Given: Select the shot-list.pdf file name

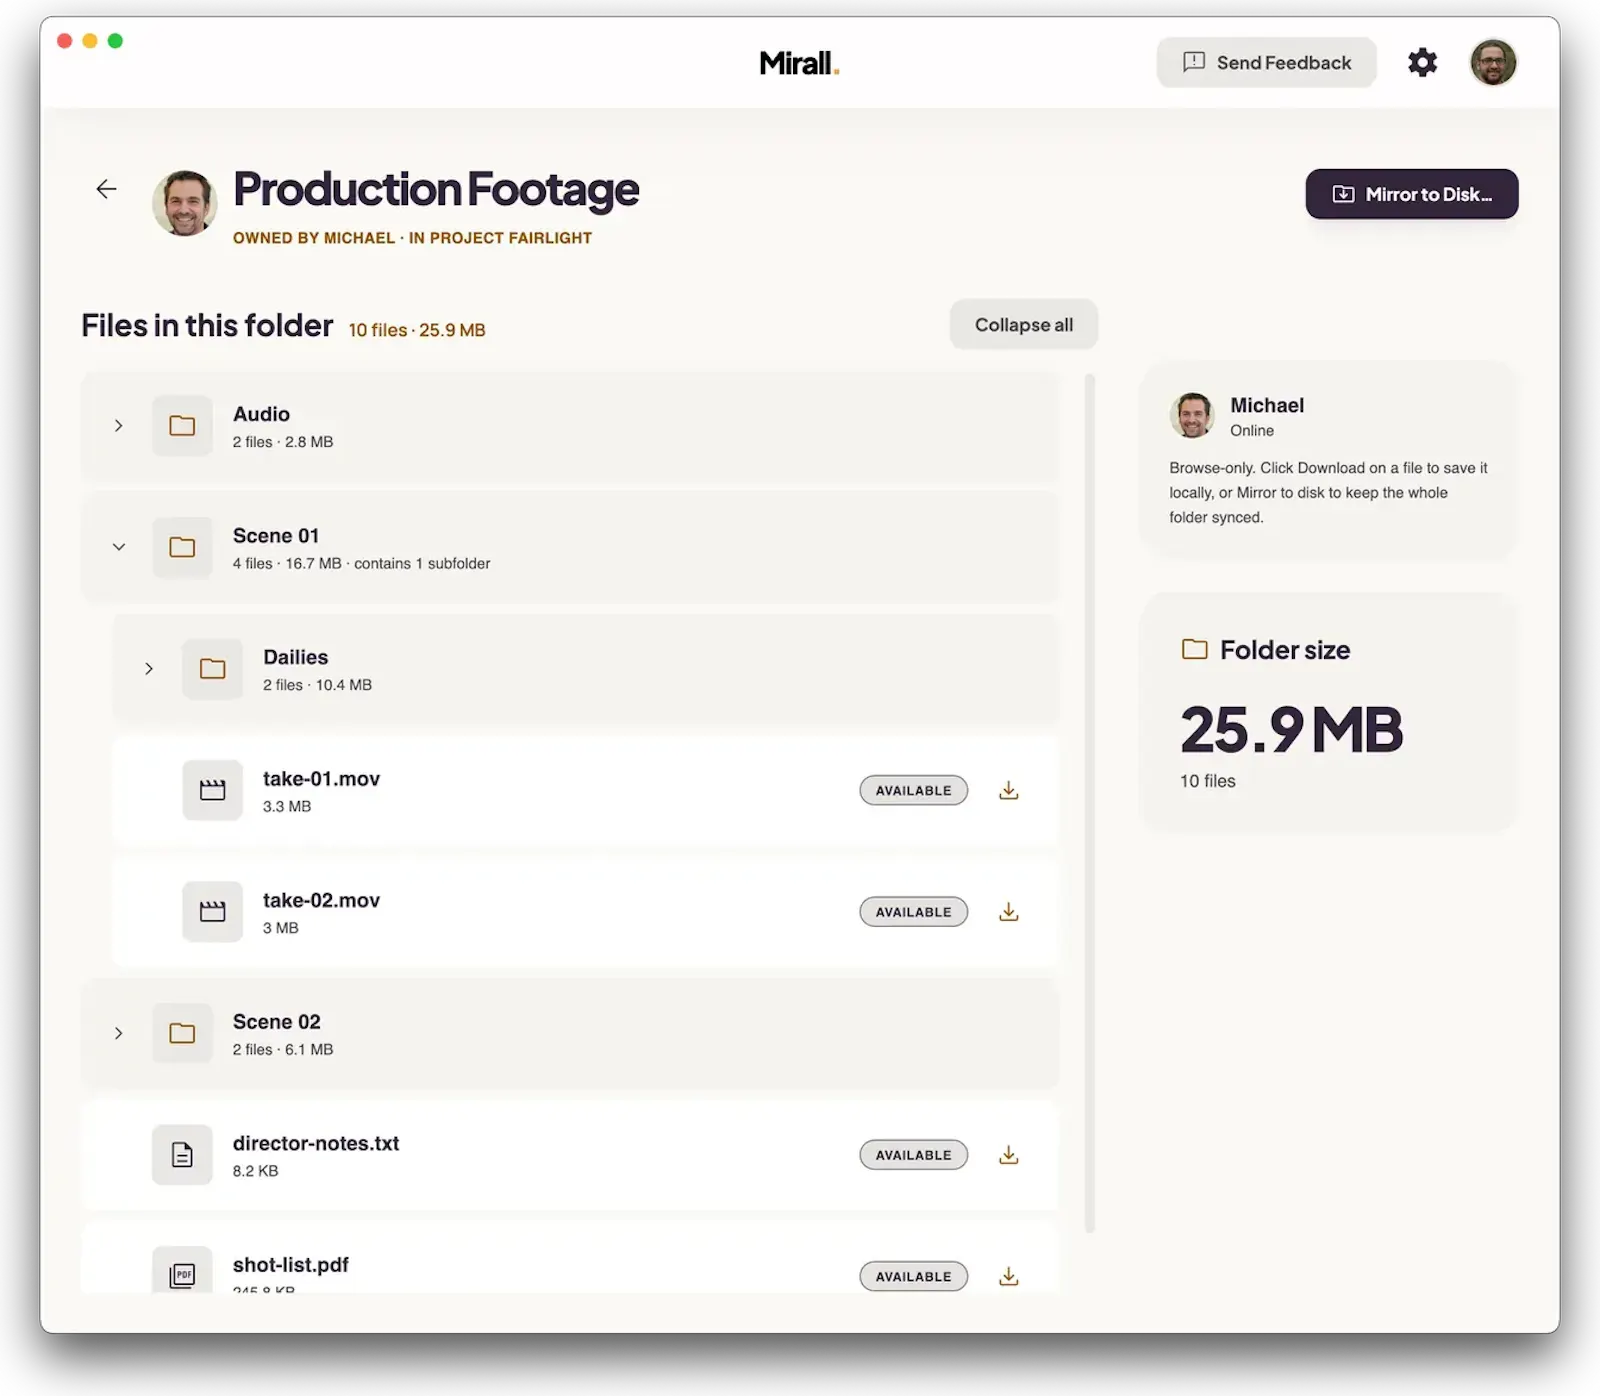Looking at the screenshot, I should (291, 1265).
